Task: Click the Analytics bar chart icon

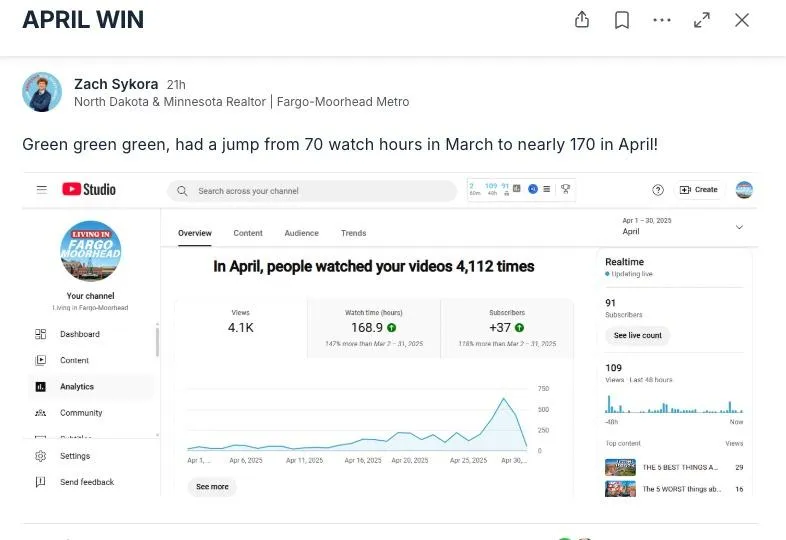Action: pyautogui.click(x=41, y=387)
